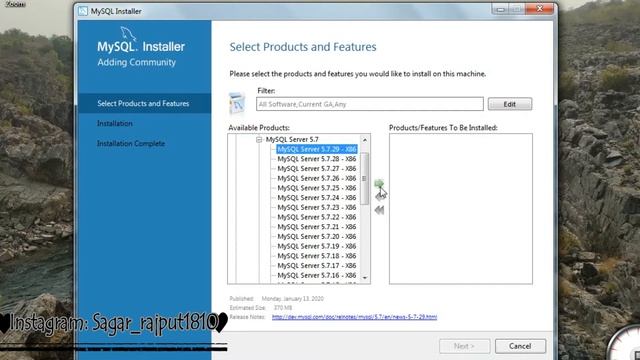Click the MySQL Installer title bar icon
The image size is (640, 360).
click(x=83, y=11)
